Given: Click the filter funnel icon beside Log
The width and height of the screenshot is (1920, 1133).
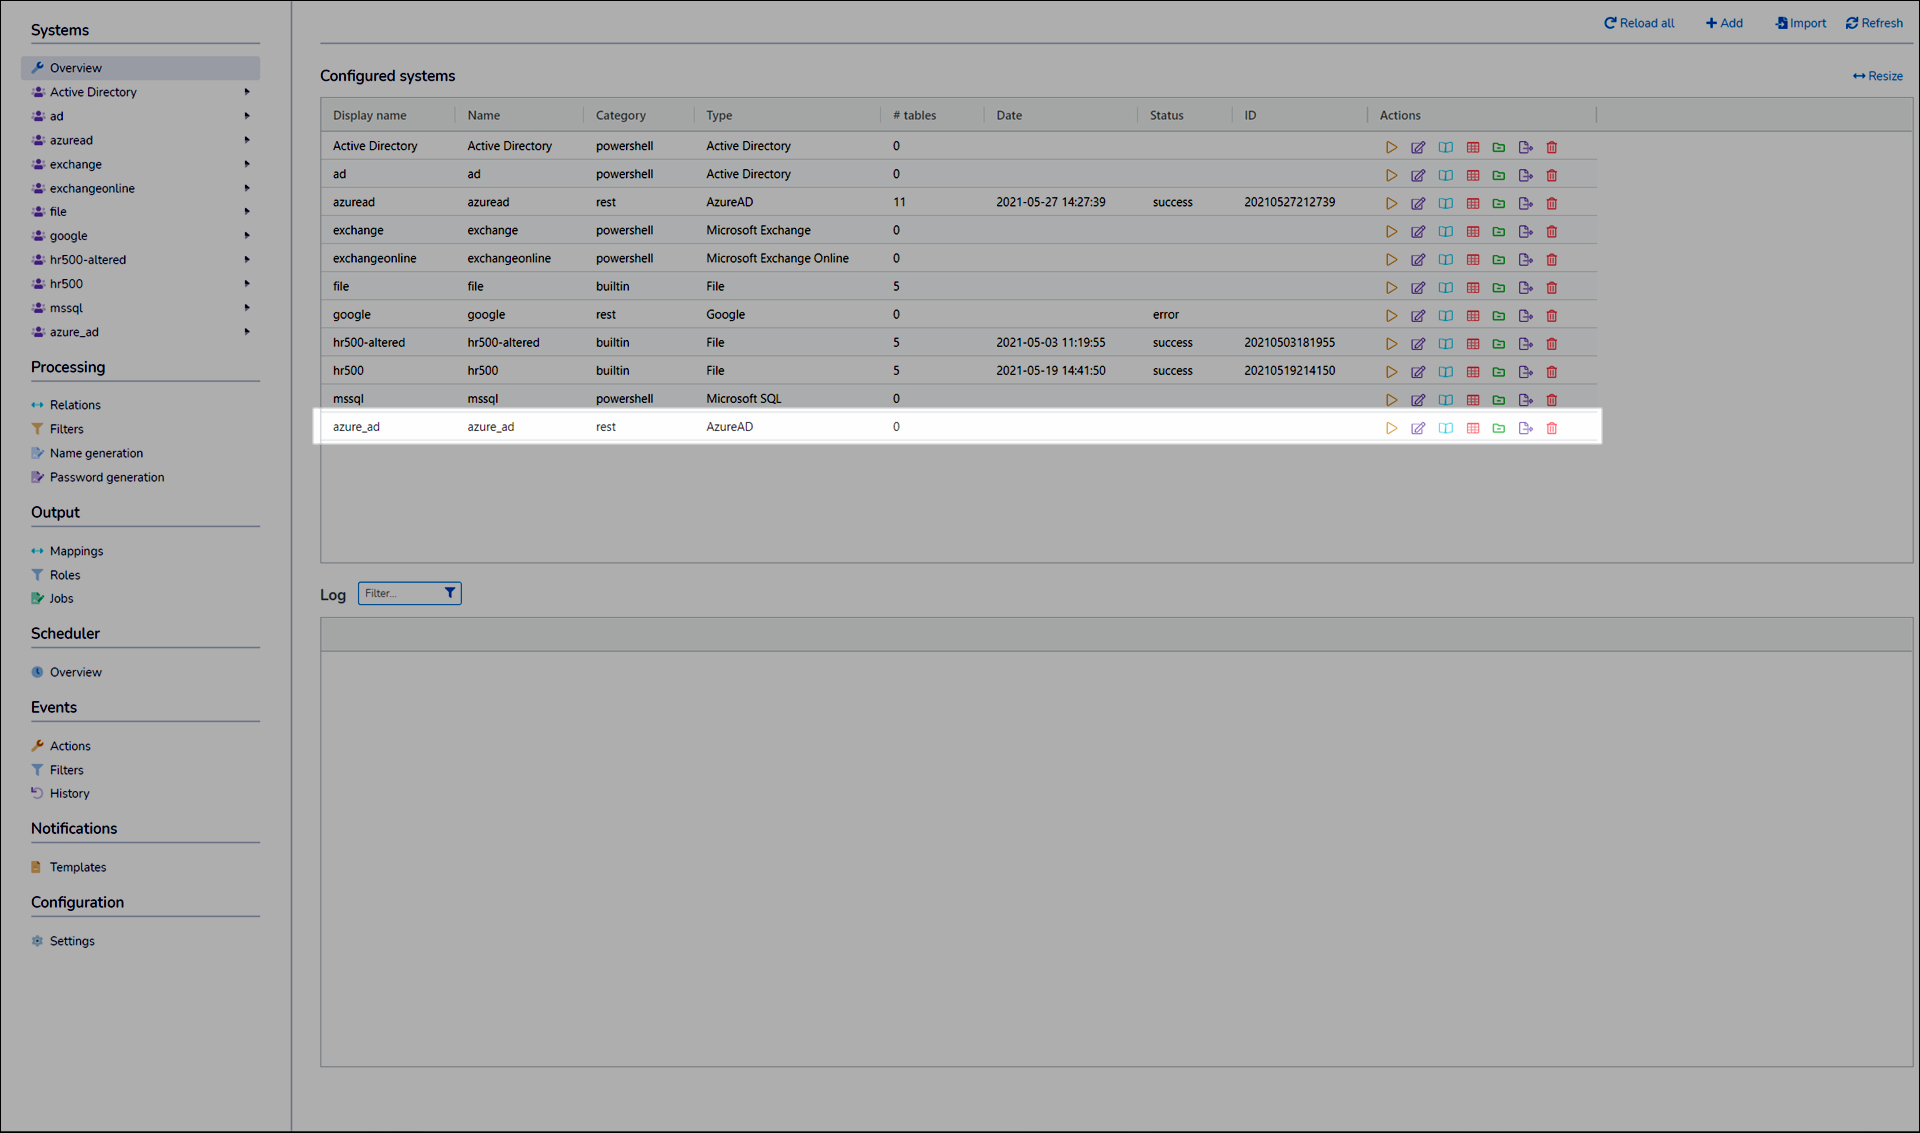Looking at the screenshot, I should click(450, 593).
